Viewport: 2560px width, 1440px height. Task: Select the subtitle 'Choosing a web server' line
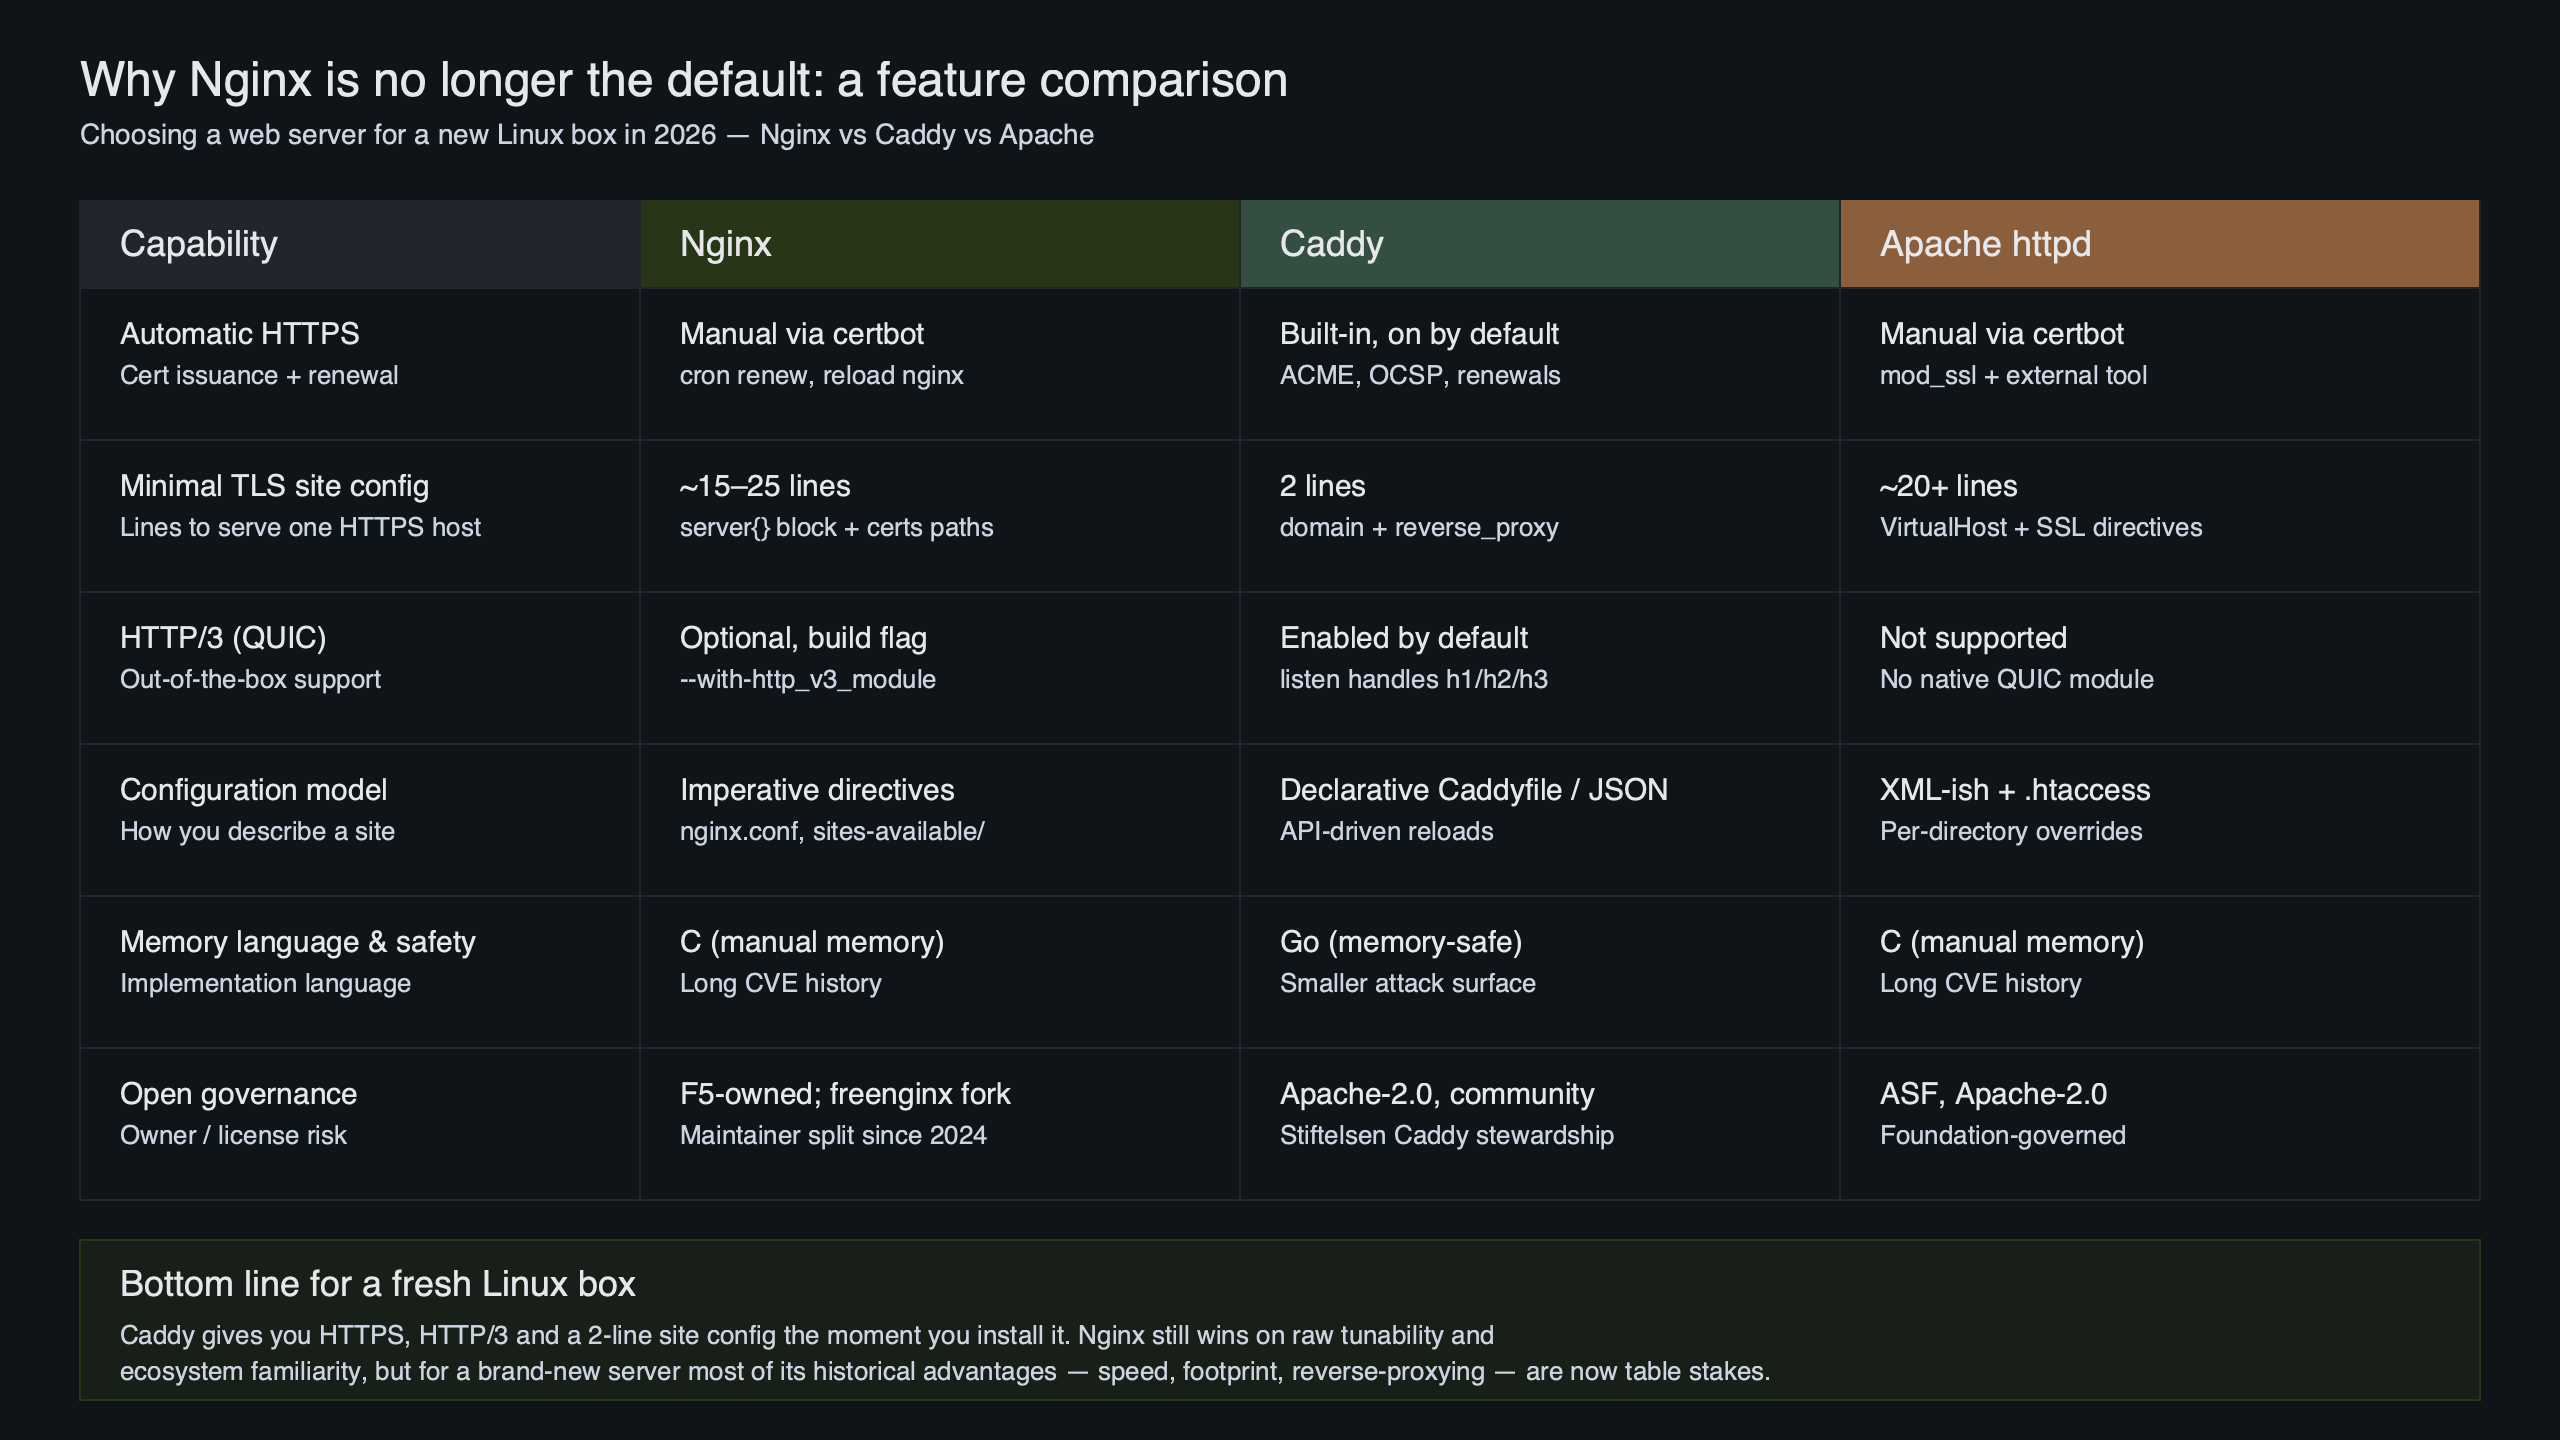click(587, 135)
